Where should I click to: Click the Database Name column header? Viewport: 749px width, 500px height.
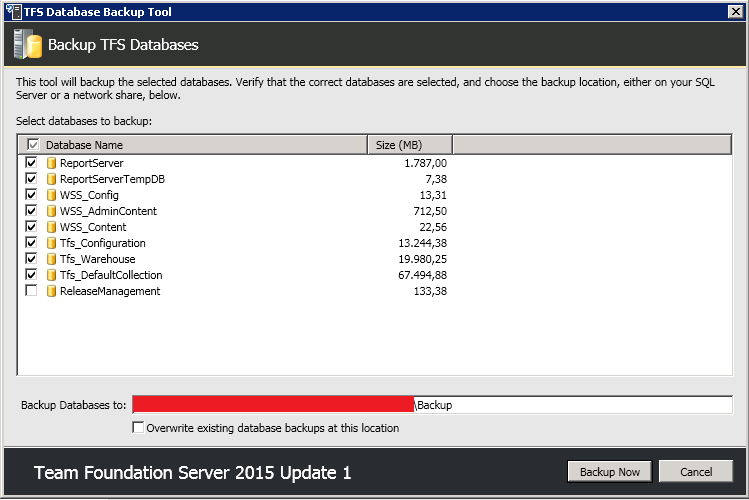(x=193, y=145)
